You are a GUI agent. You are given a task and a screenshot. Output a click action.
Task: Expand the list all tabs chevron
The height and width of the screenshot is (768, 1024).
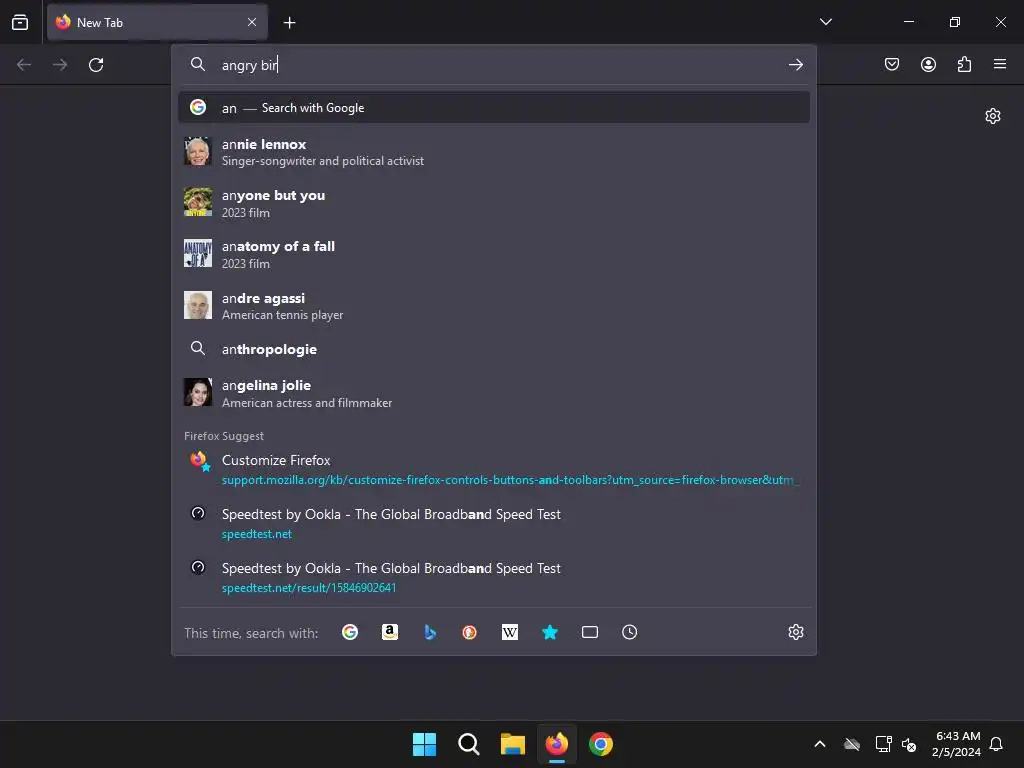click(x=825, y=22)
